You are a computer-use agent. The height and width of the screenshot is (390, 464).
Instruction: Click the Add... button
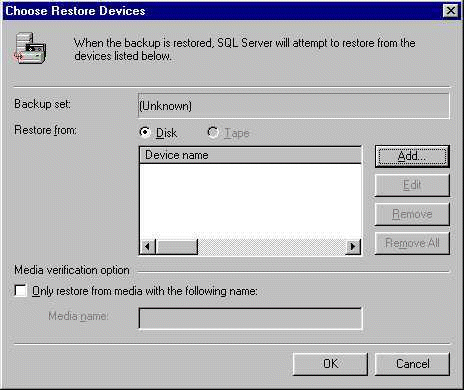click(412, 156)
